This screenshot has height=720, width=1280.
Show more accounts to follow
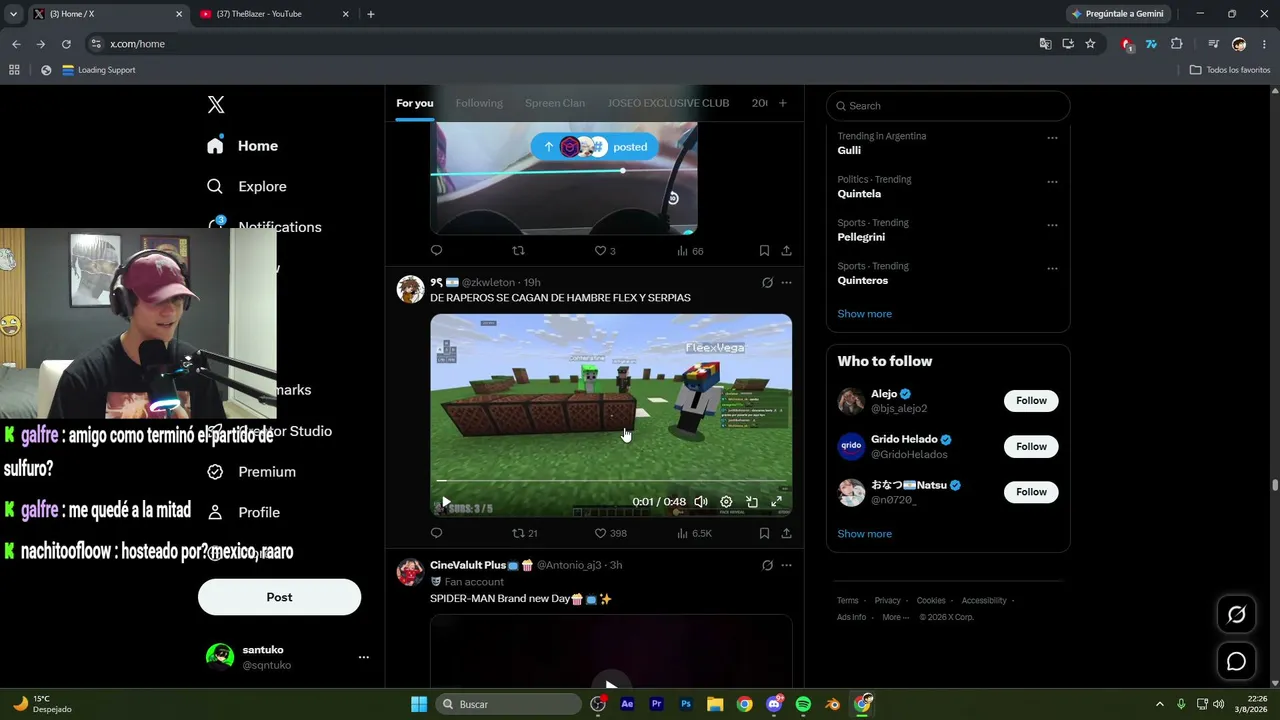pyautogui.click(x=864, y=534)
